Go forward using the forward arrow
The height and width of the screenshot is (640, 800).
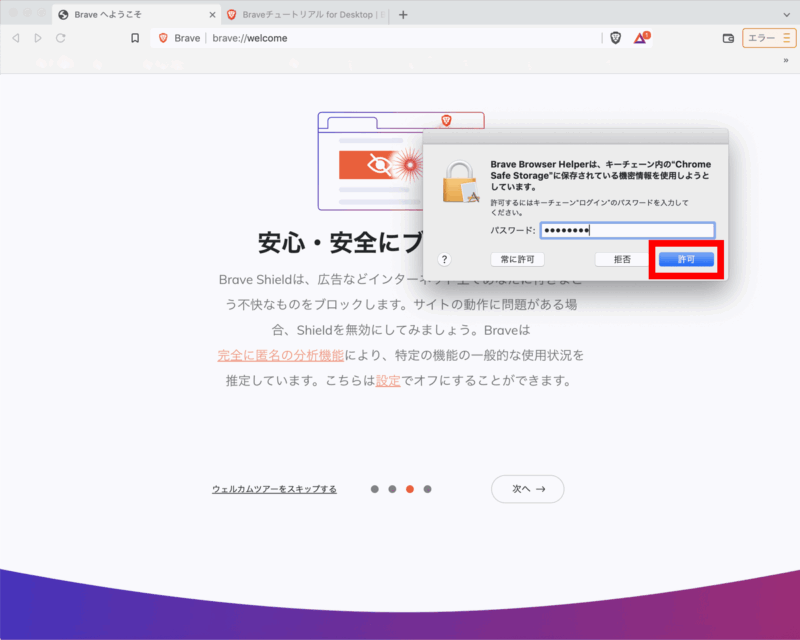[x=38, y=38]
